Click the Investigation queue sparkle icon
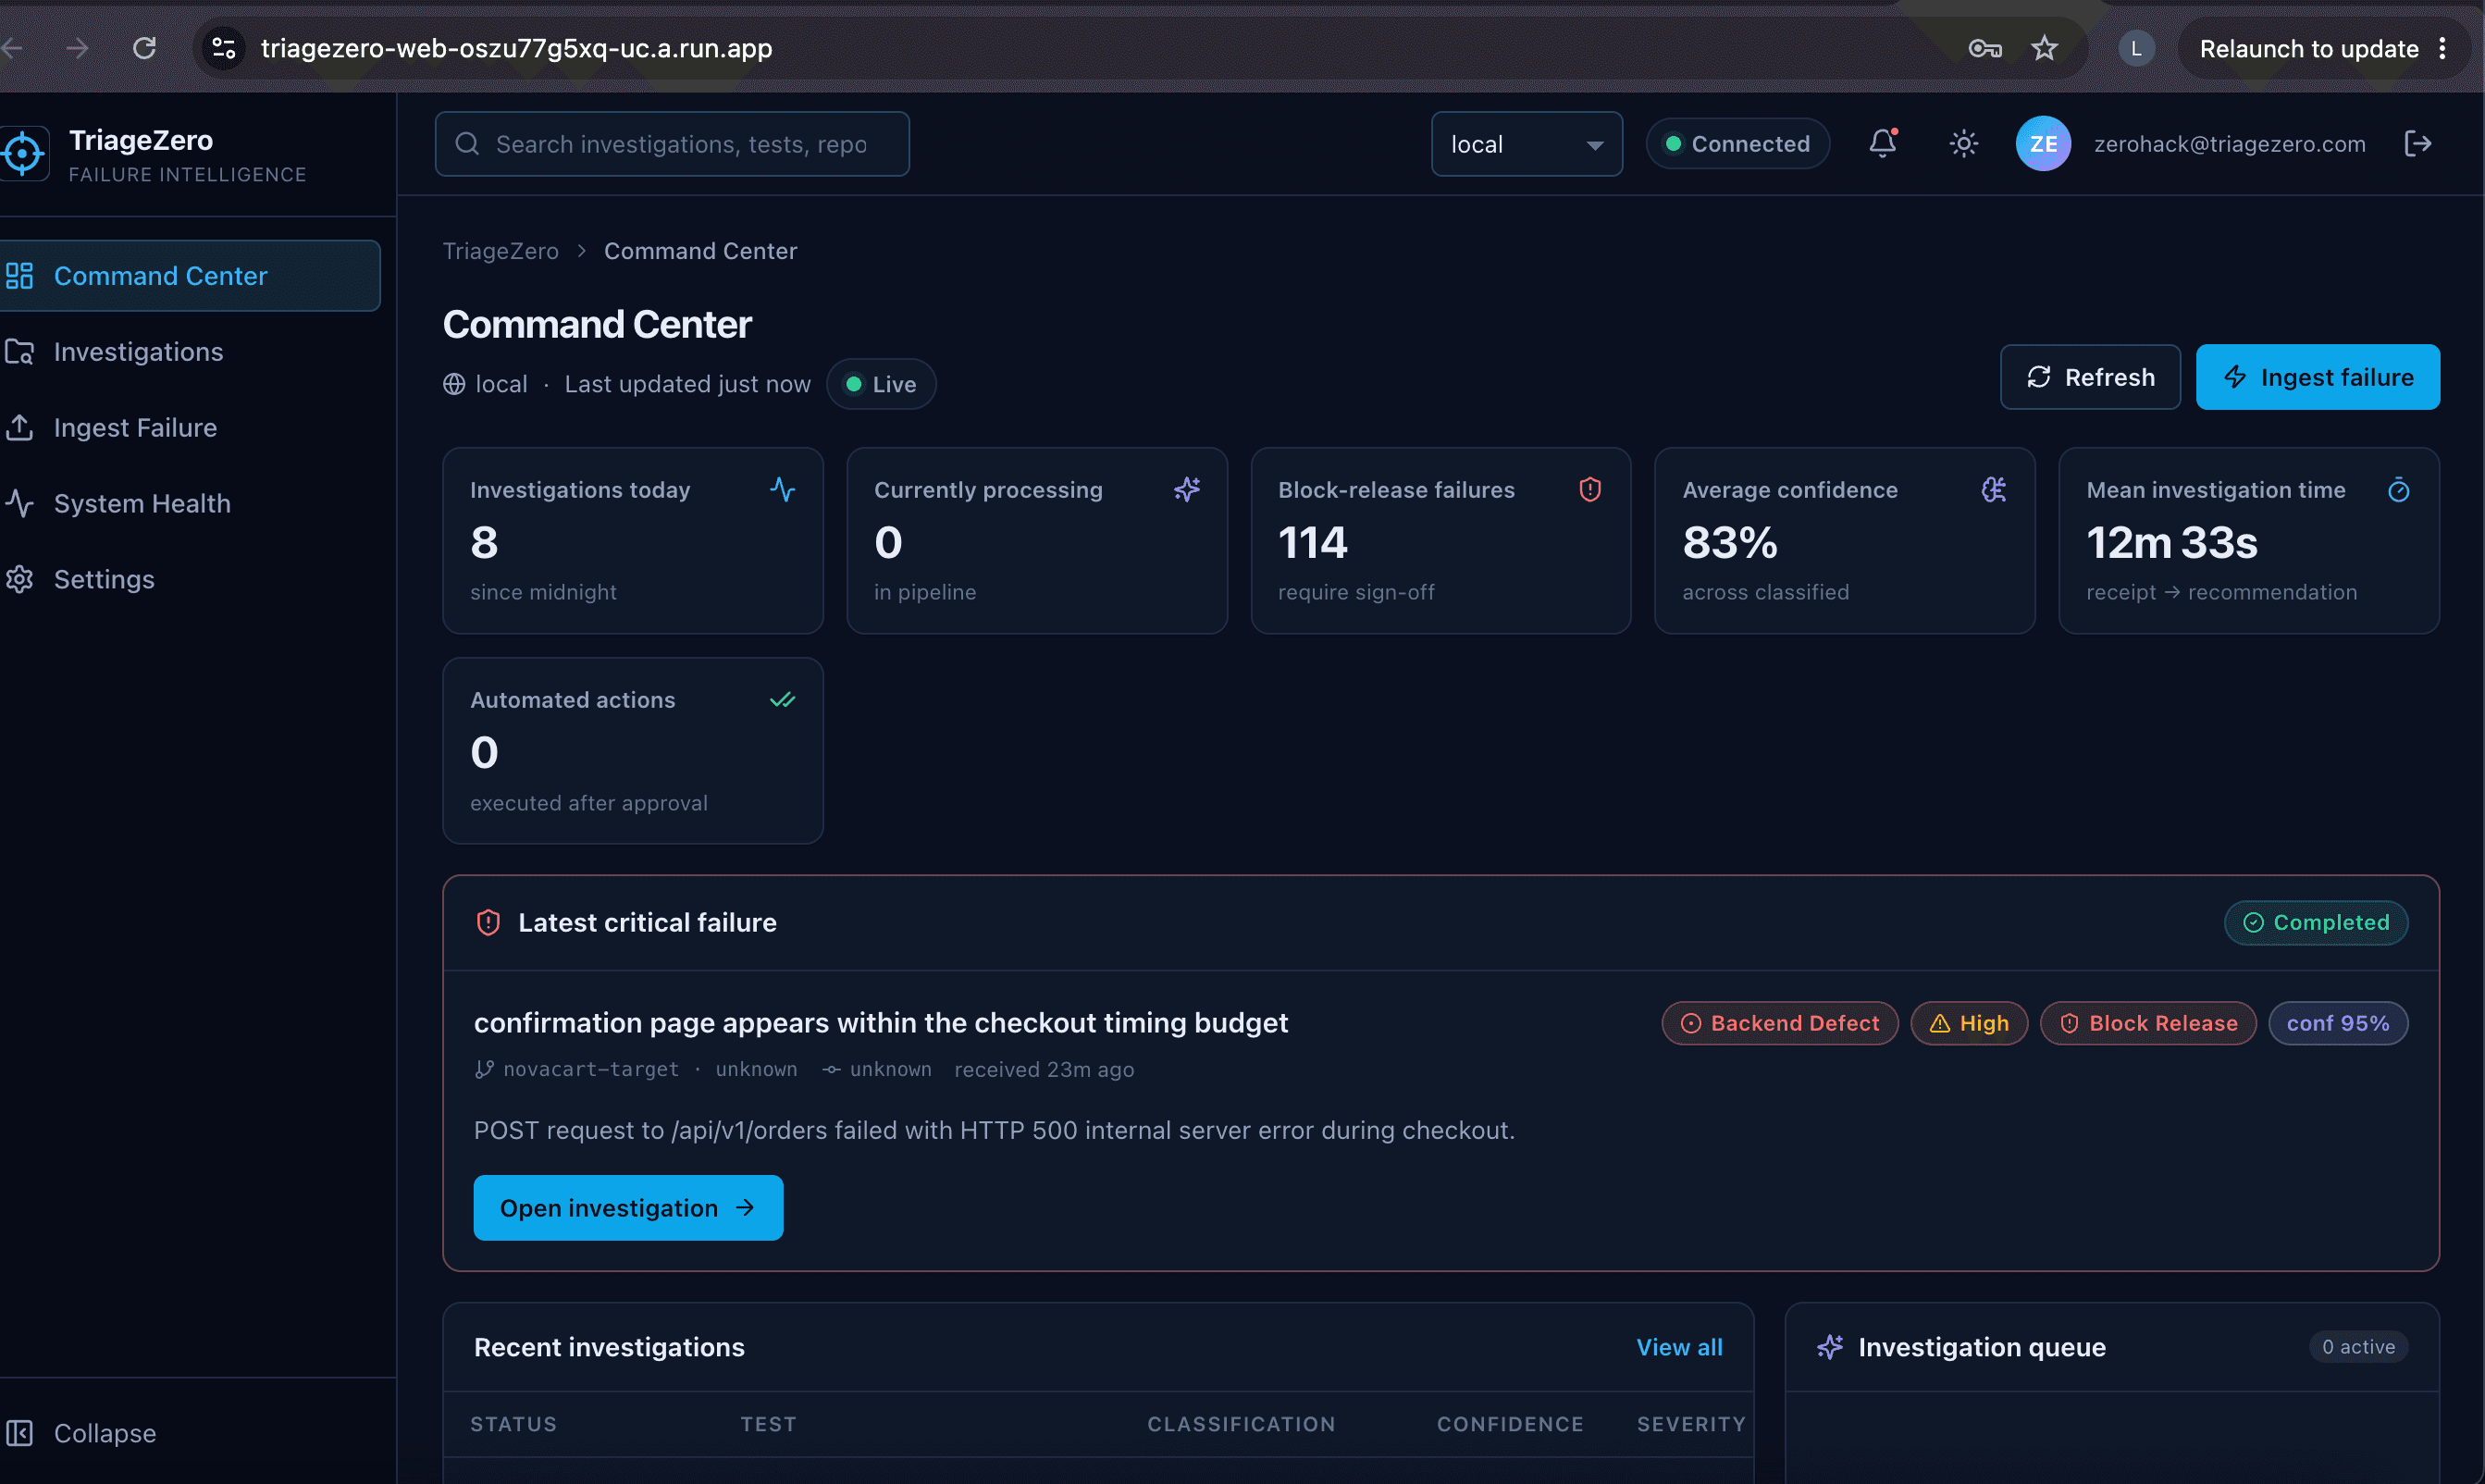The height and width of the screenshot is (1484, 2485). (1830, 1347)
